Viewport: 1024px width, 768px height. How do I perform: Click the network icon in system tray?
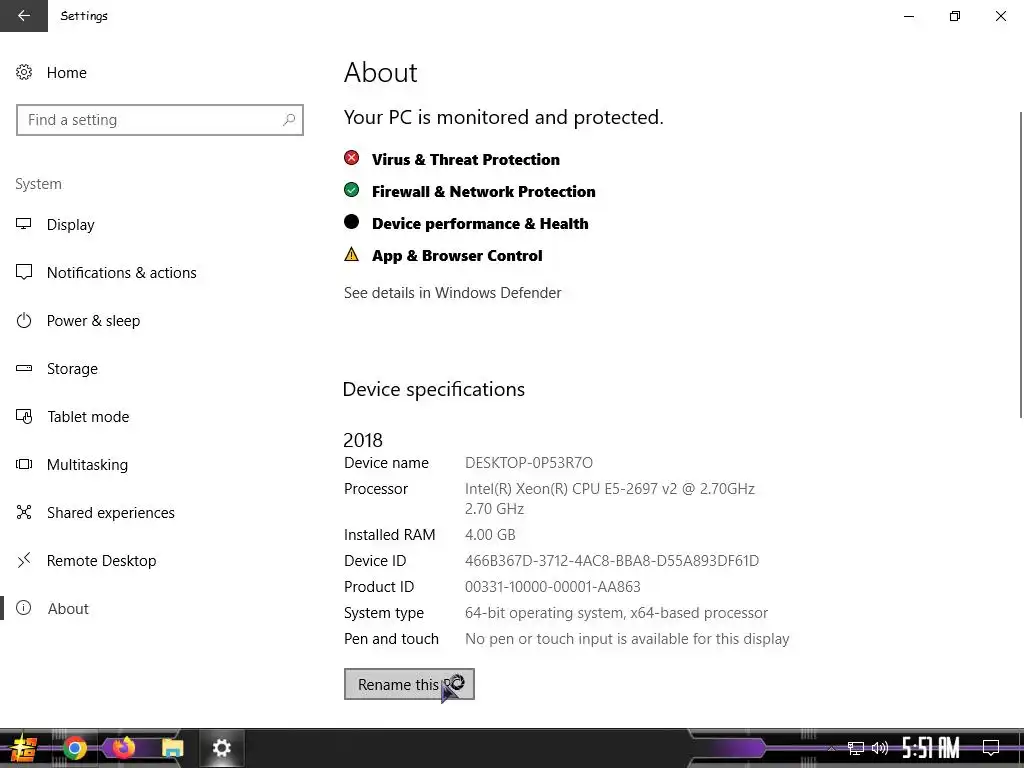856,748
